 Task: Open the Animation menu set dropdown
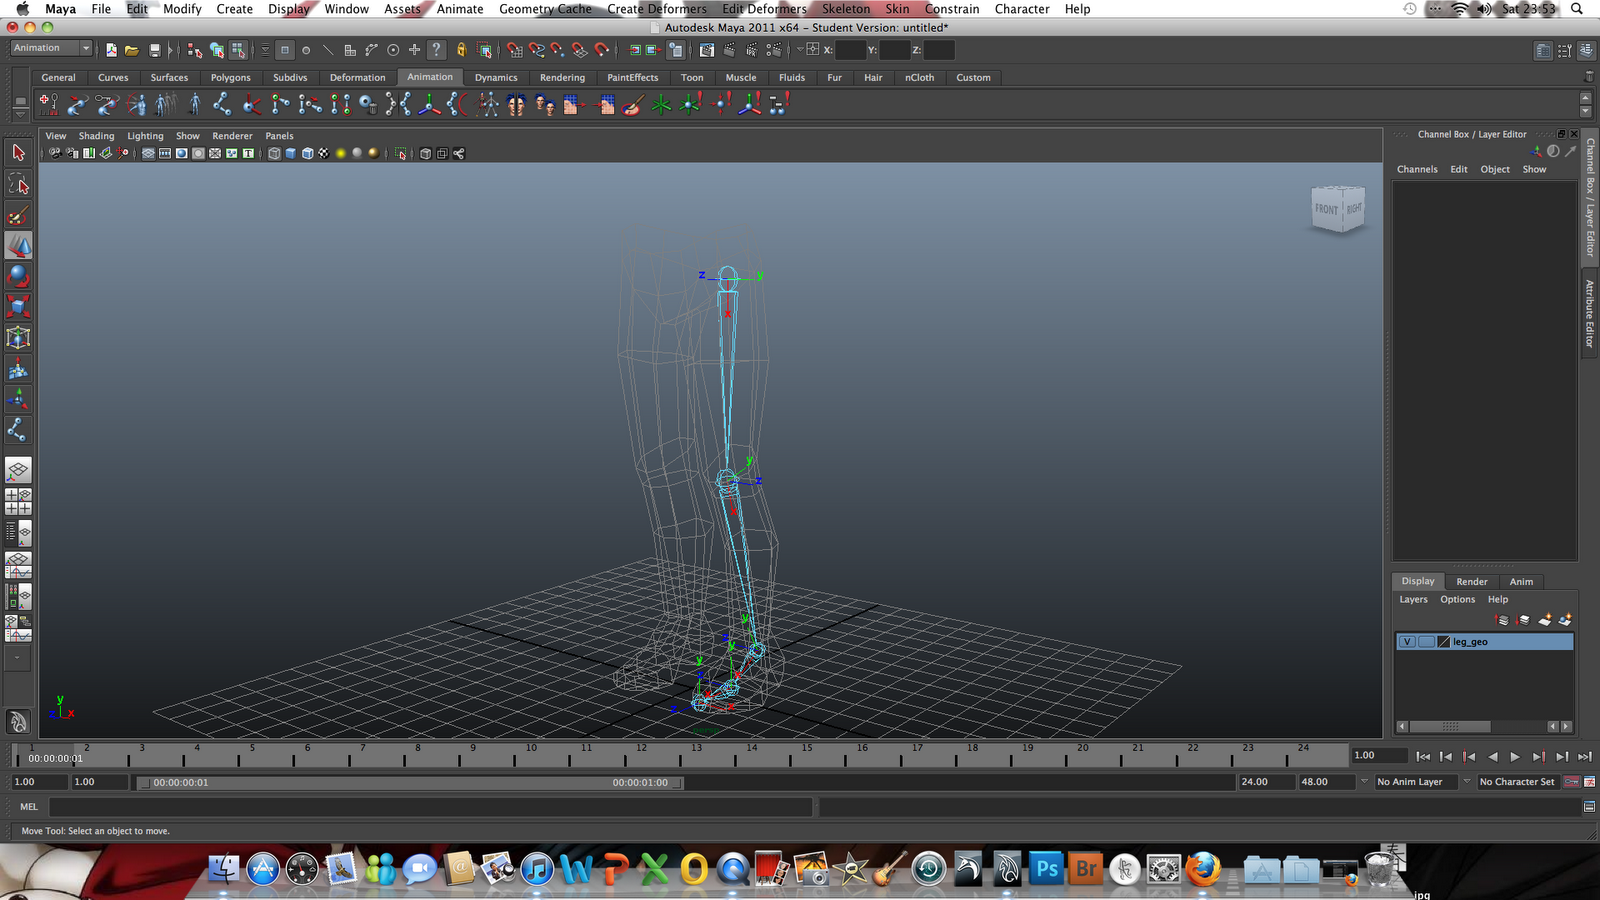tap(50, 47)
